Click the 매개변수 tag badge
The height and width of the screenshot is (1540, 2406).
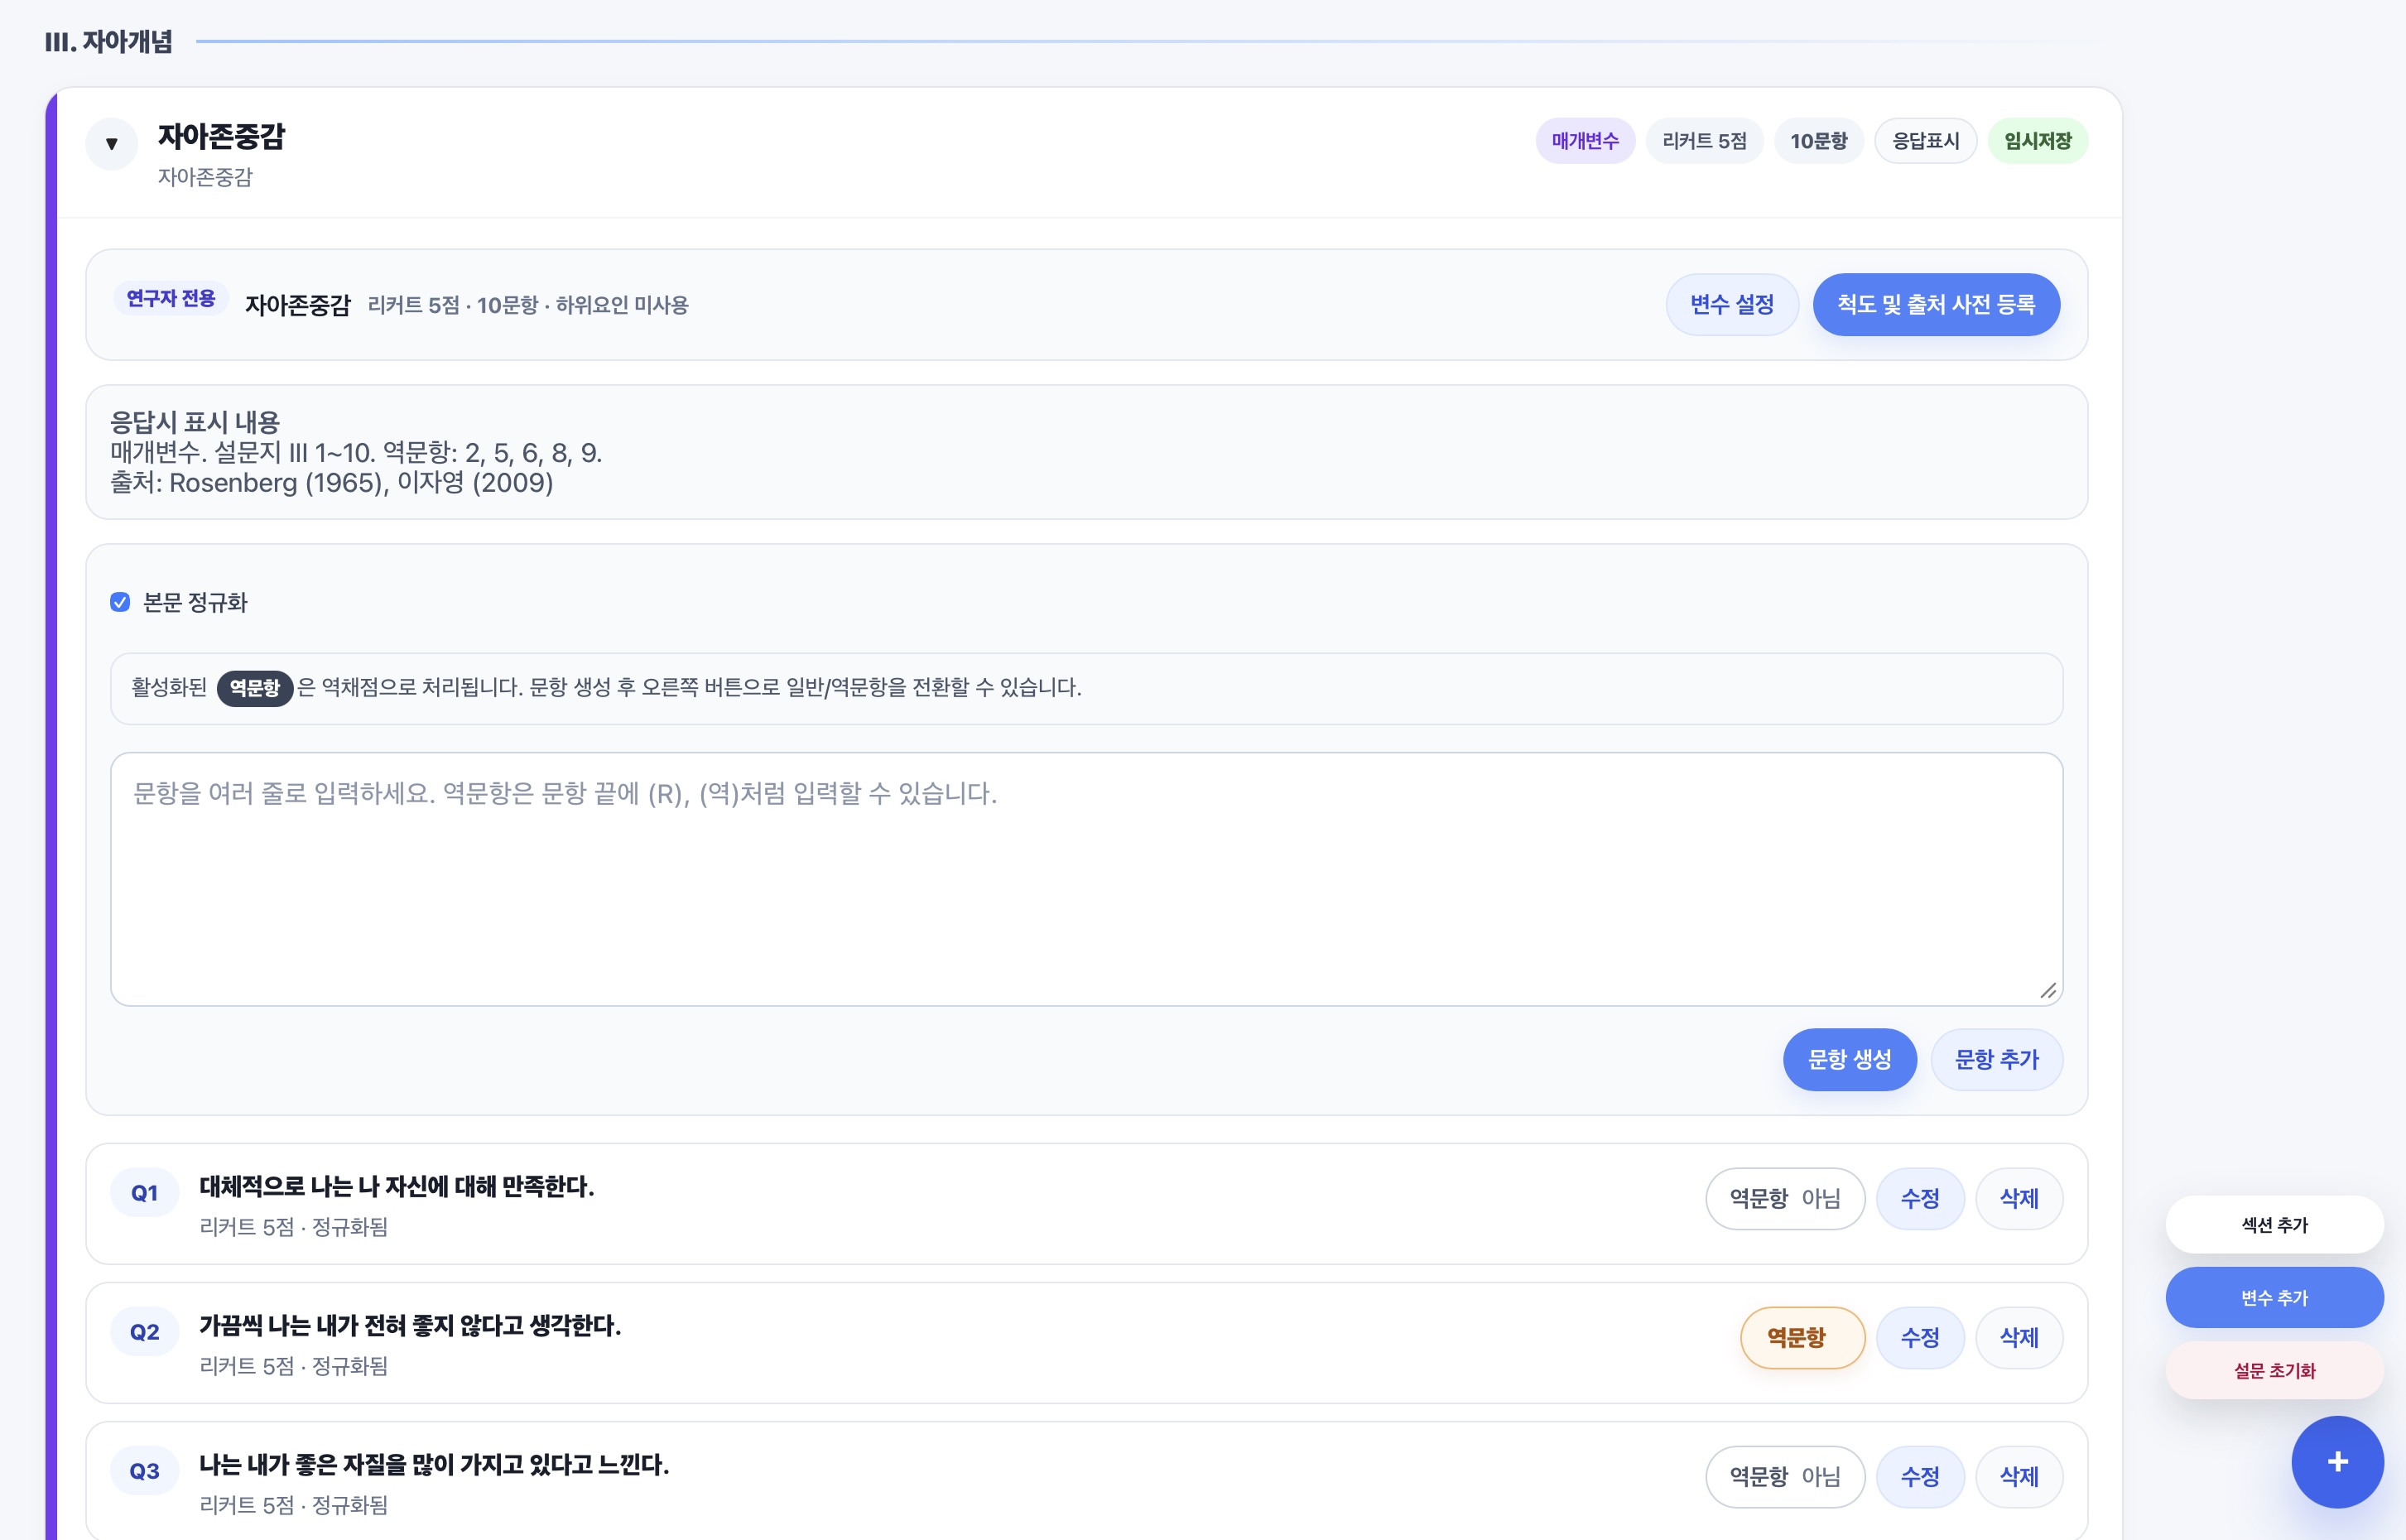1585,141
